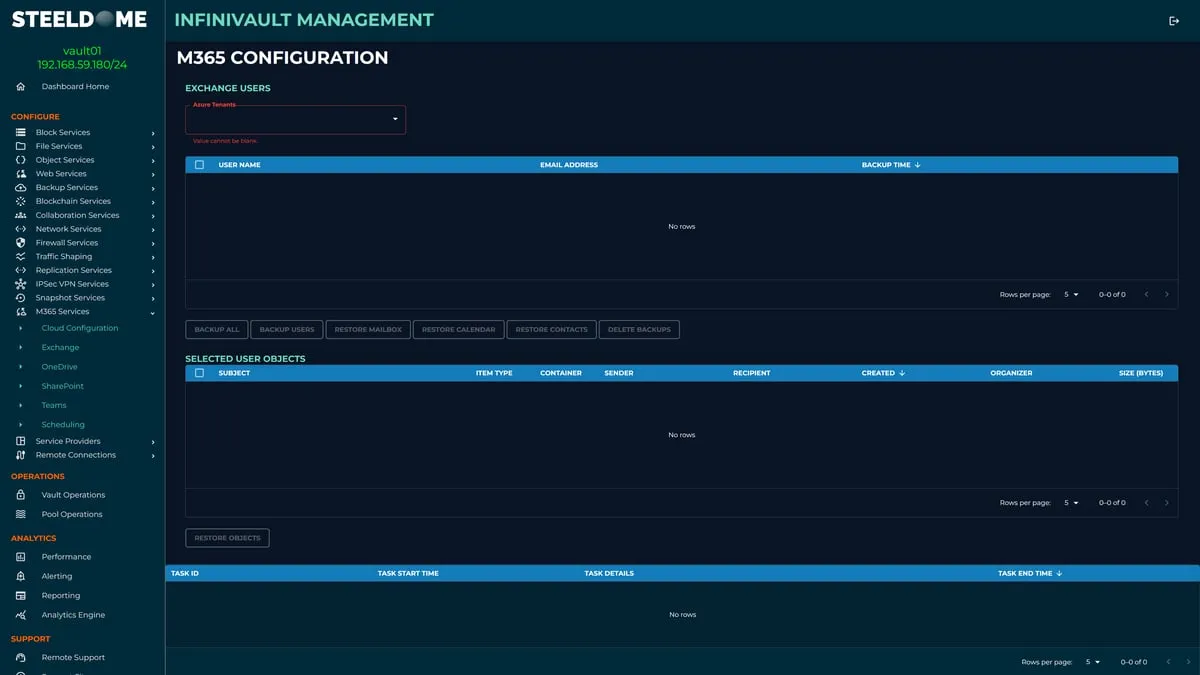Open the Teams configuration page
This screenshot has height=675, width=1200.
pos(53,405)
